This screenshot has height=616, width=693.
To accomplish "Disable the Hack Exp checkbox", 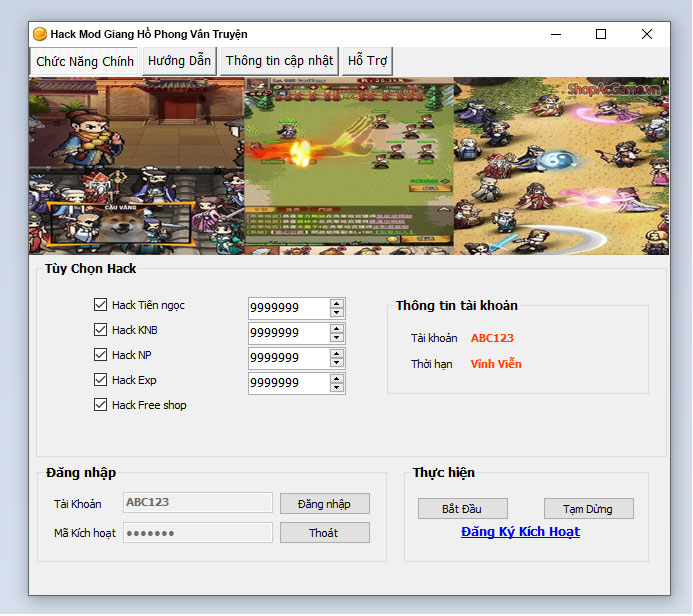I will pos(100,380).
